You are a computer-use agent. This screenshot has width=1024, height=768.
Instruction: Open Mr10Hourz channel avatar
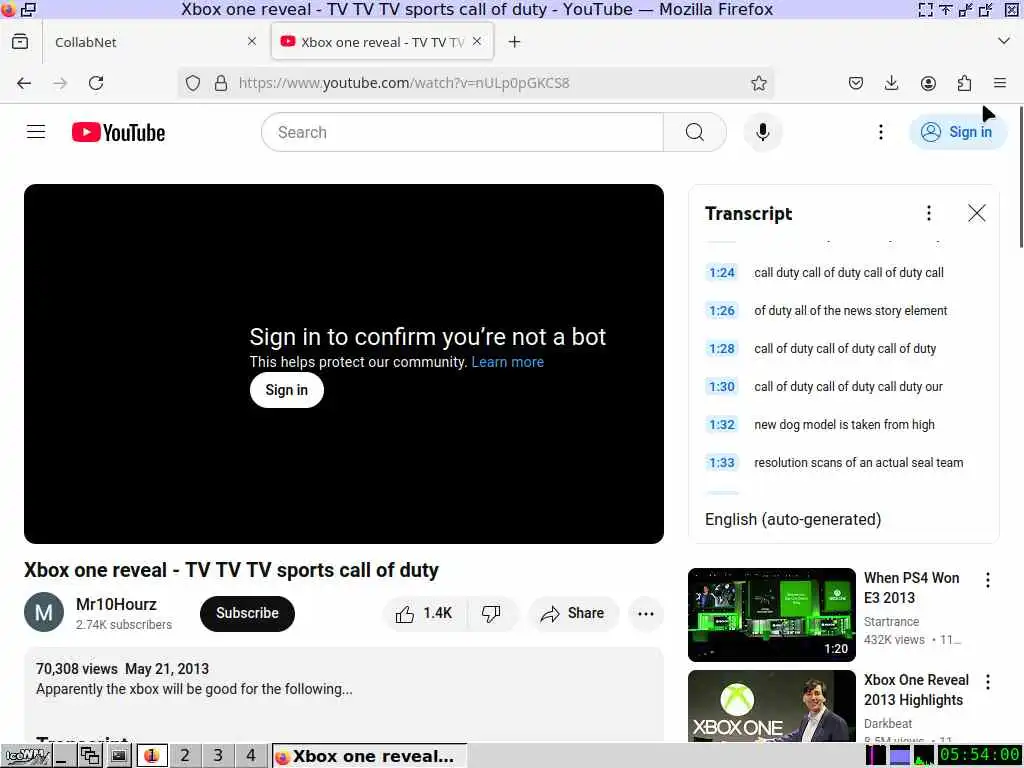click(44, 613)
